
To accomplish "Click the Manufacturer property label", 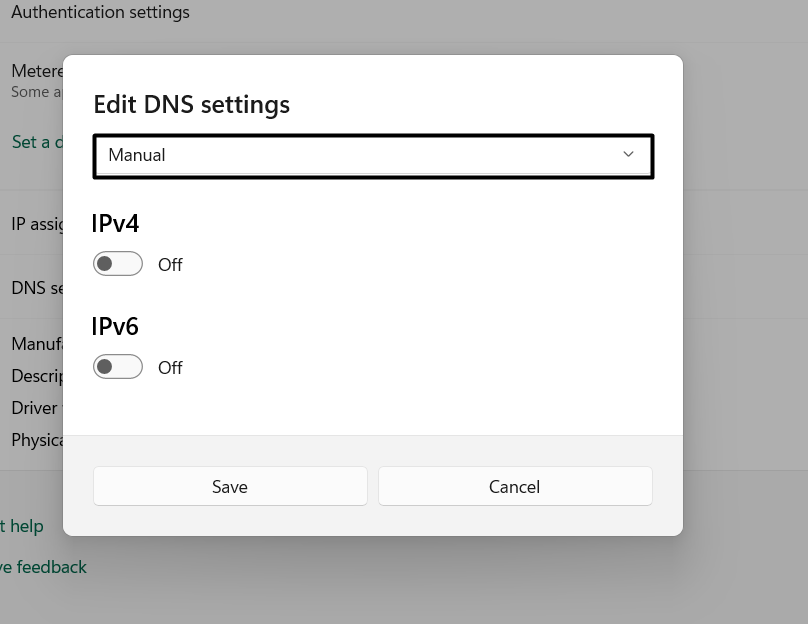I will [36, 344].
